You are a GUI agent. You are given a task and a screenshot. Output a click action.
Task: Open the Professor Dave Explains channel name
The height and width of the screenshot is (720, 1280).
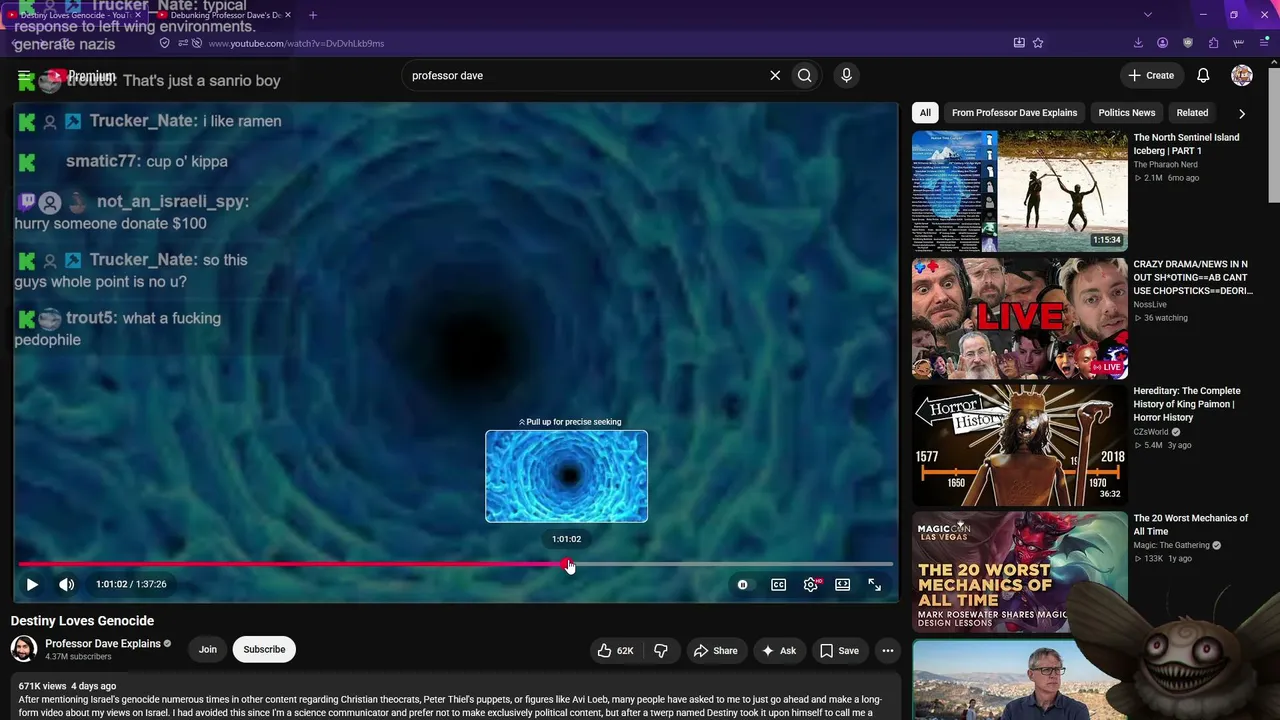103,644
